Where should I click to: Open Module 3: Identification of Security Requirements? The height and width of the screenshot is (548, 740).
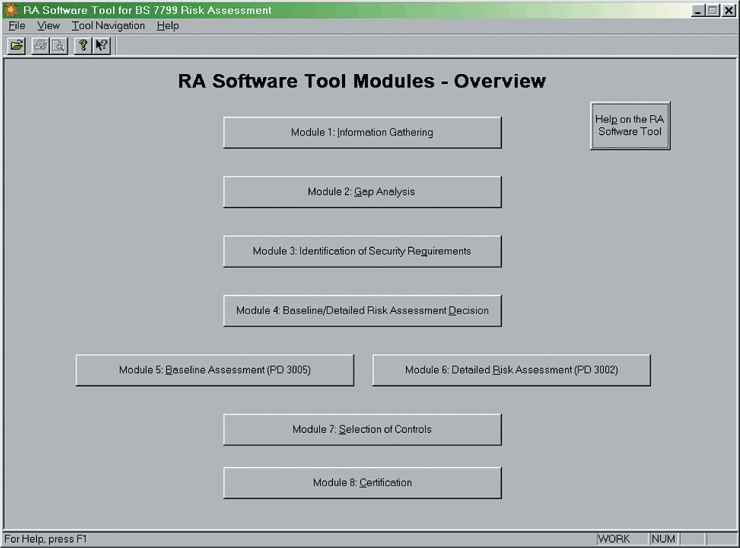pos(362,251)
